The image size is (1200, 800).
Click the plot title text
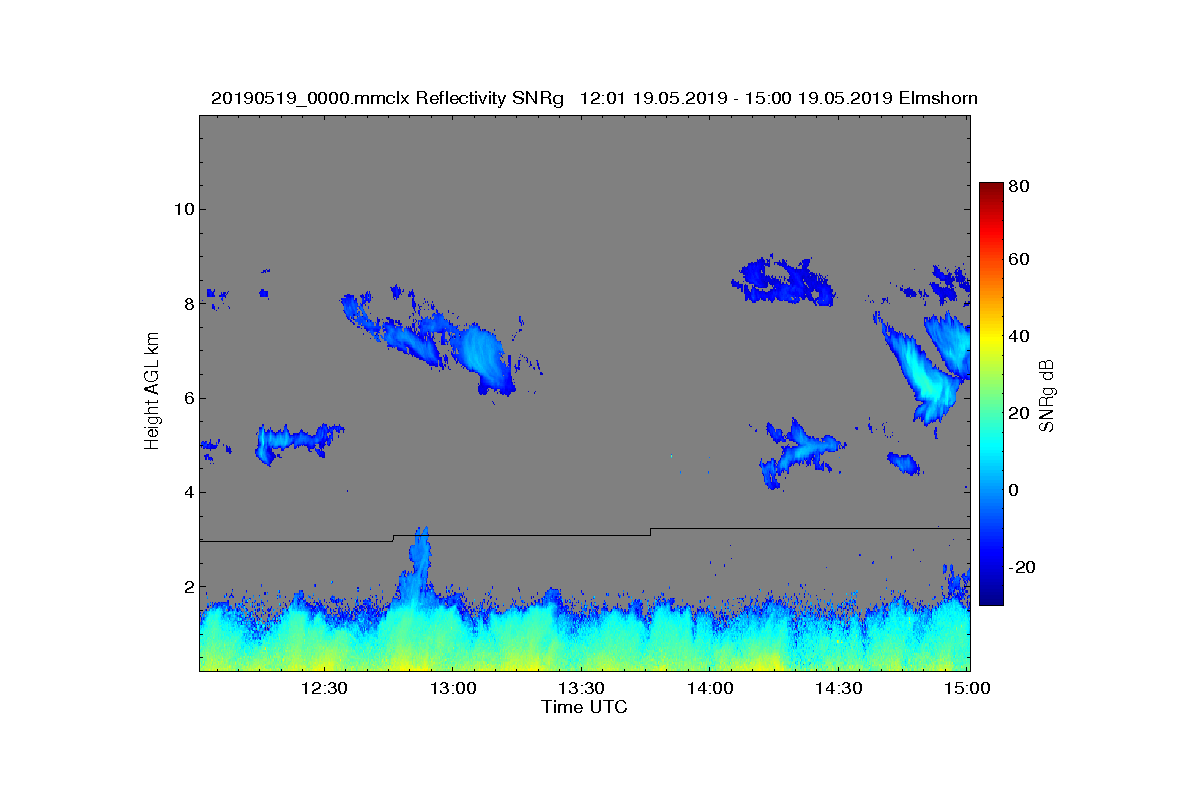[594, 98]
